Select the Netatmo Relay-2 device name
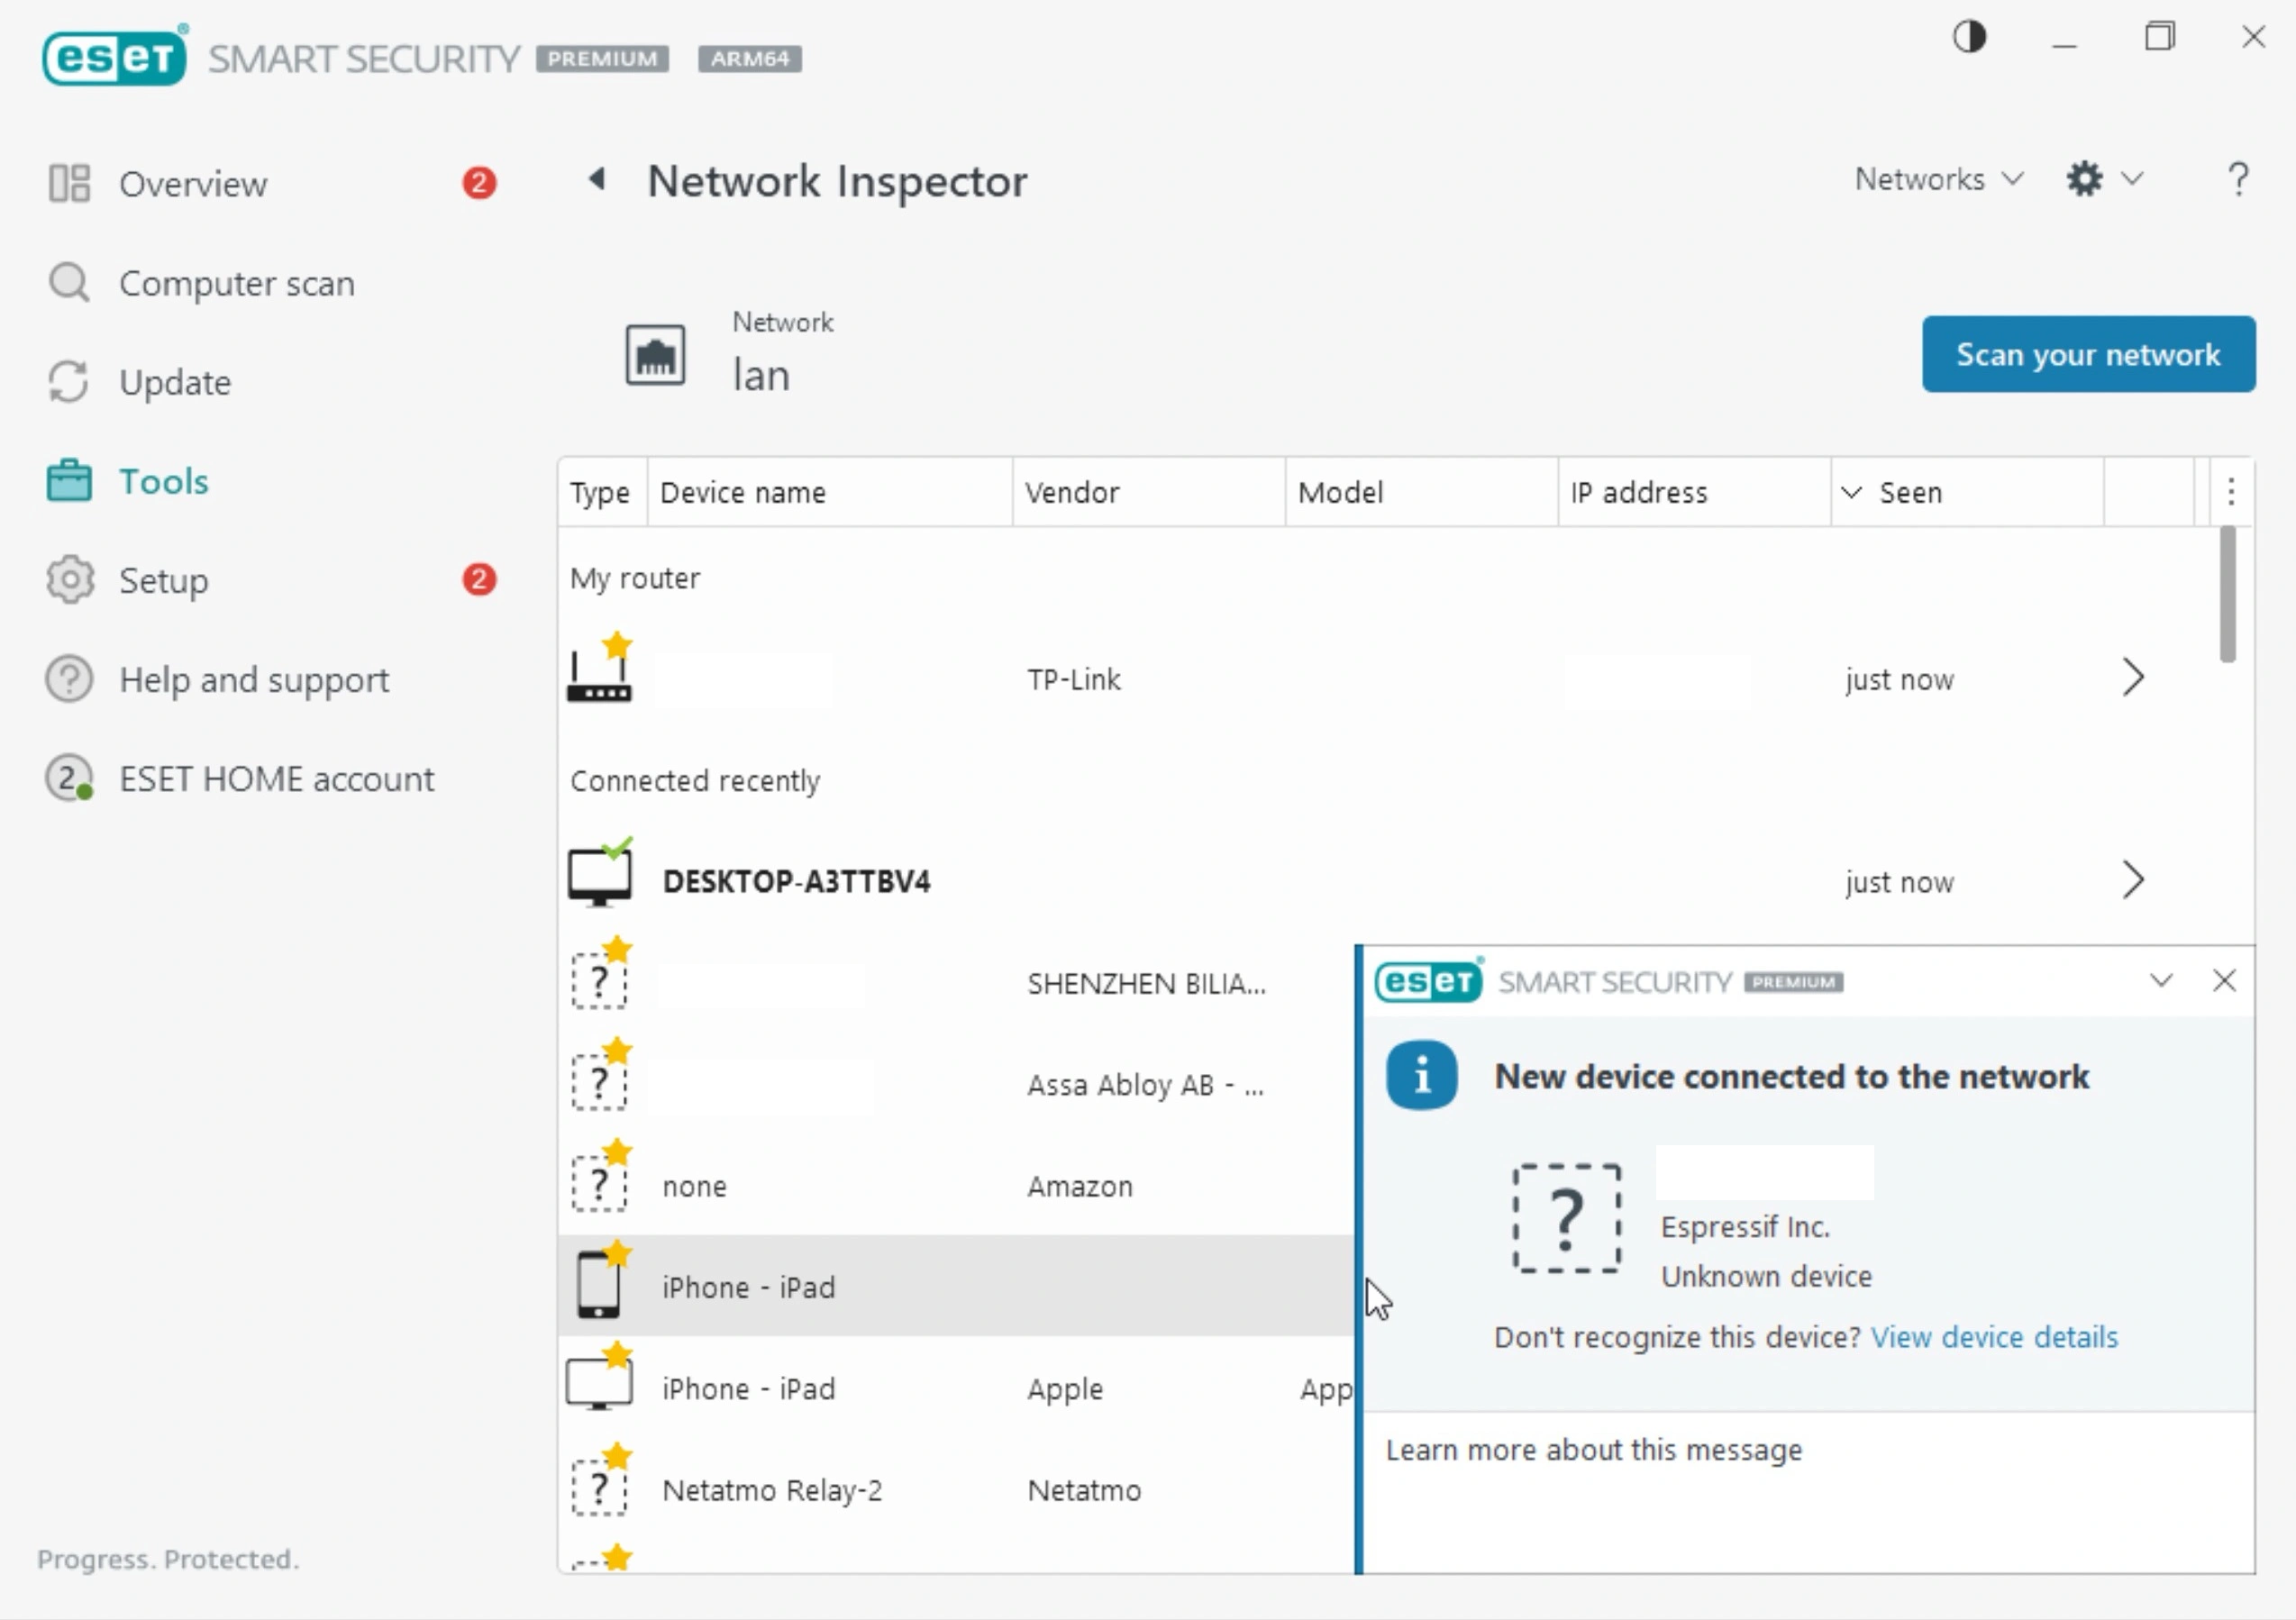Screen dimensions: 2296x1620 click(772, 1490)
